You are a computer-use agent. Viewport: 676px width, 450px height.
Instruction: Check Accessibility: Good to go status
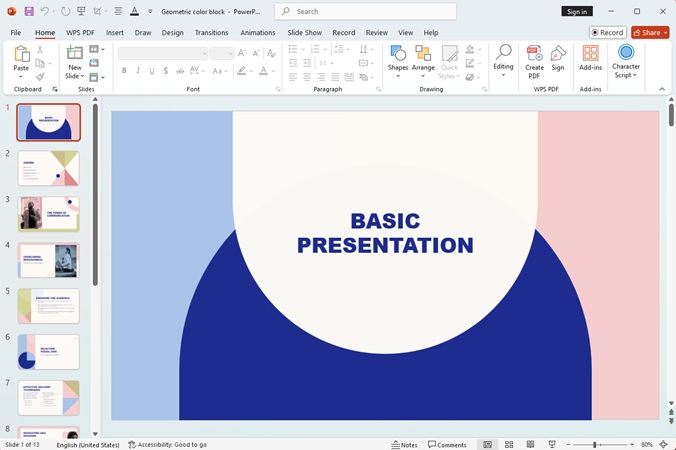[168, 444]
